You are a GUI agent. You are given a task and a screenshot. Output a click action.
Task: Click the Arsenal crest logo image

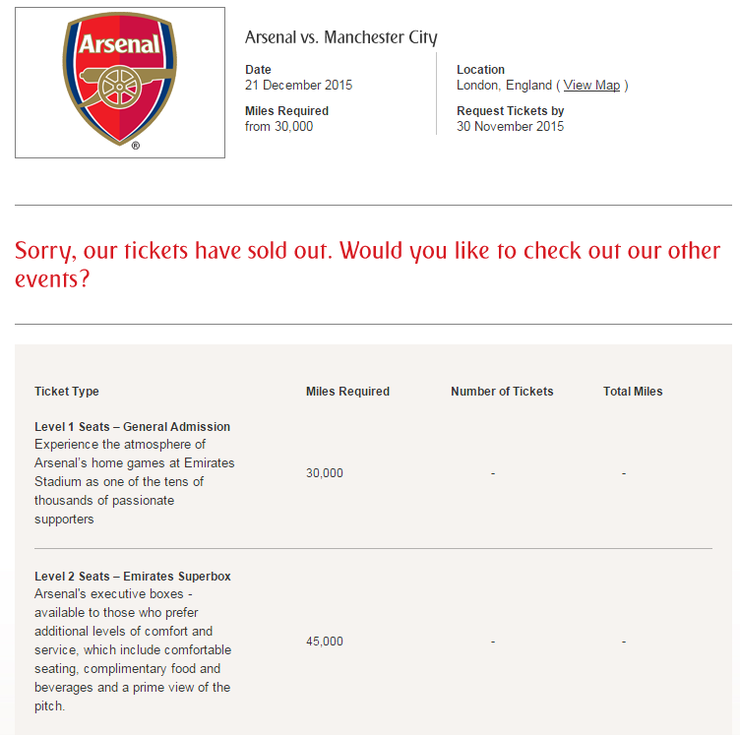120,82
